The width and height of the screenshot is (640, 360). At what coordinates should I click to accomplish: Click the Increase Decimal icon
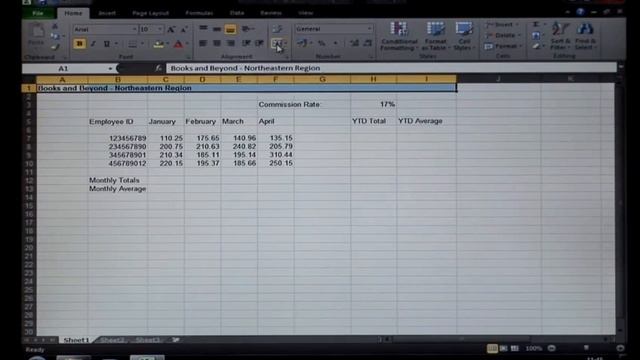coord(354,43)
